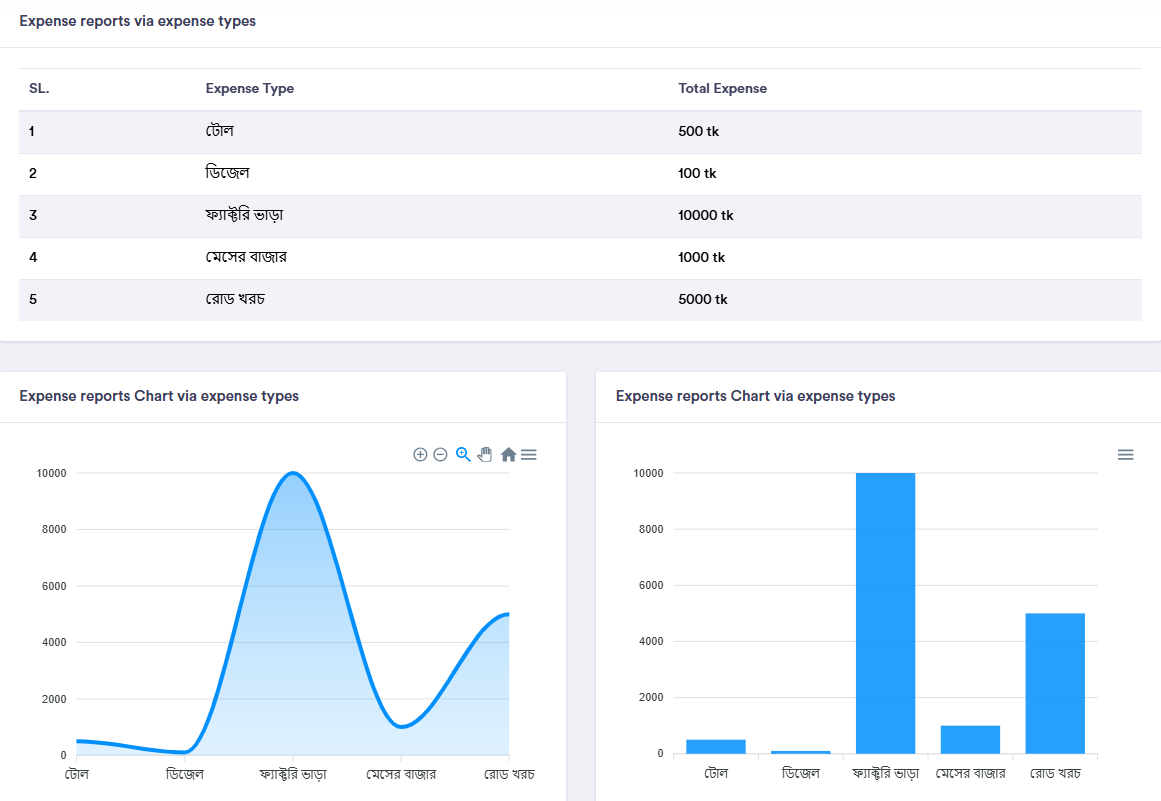Click the ডিজেল bar in bar chart
Screen dimensions: 1161x801
800,752
